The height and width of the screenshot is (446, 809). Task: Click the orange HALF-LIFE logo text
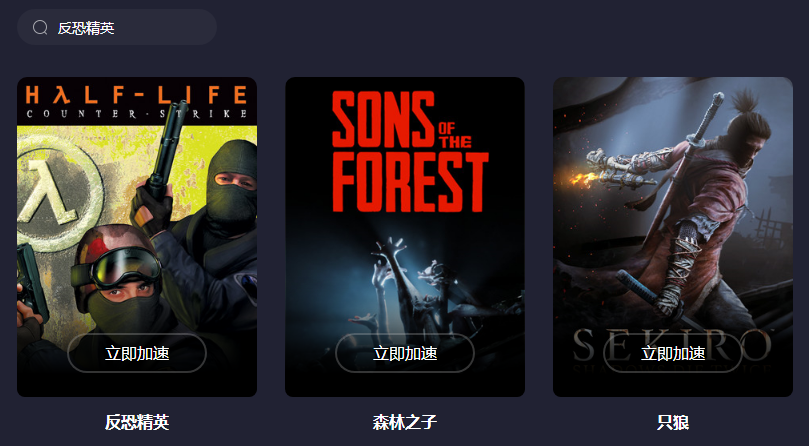136,95
